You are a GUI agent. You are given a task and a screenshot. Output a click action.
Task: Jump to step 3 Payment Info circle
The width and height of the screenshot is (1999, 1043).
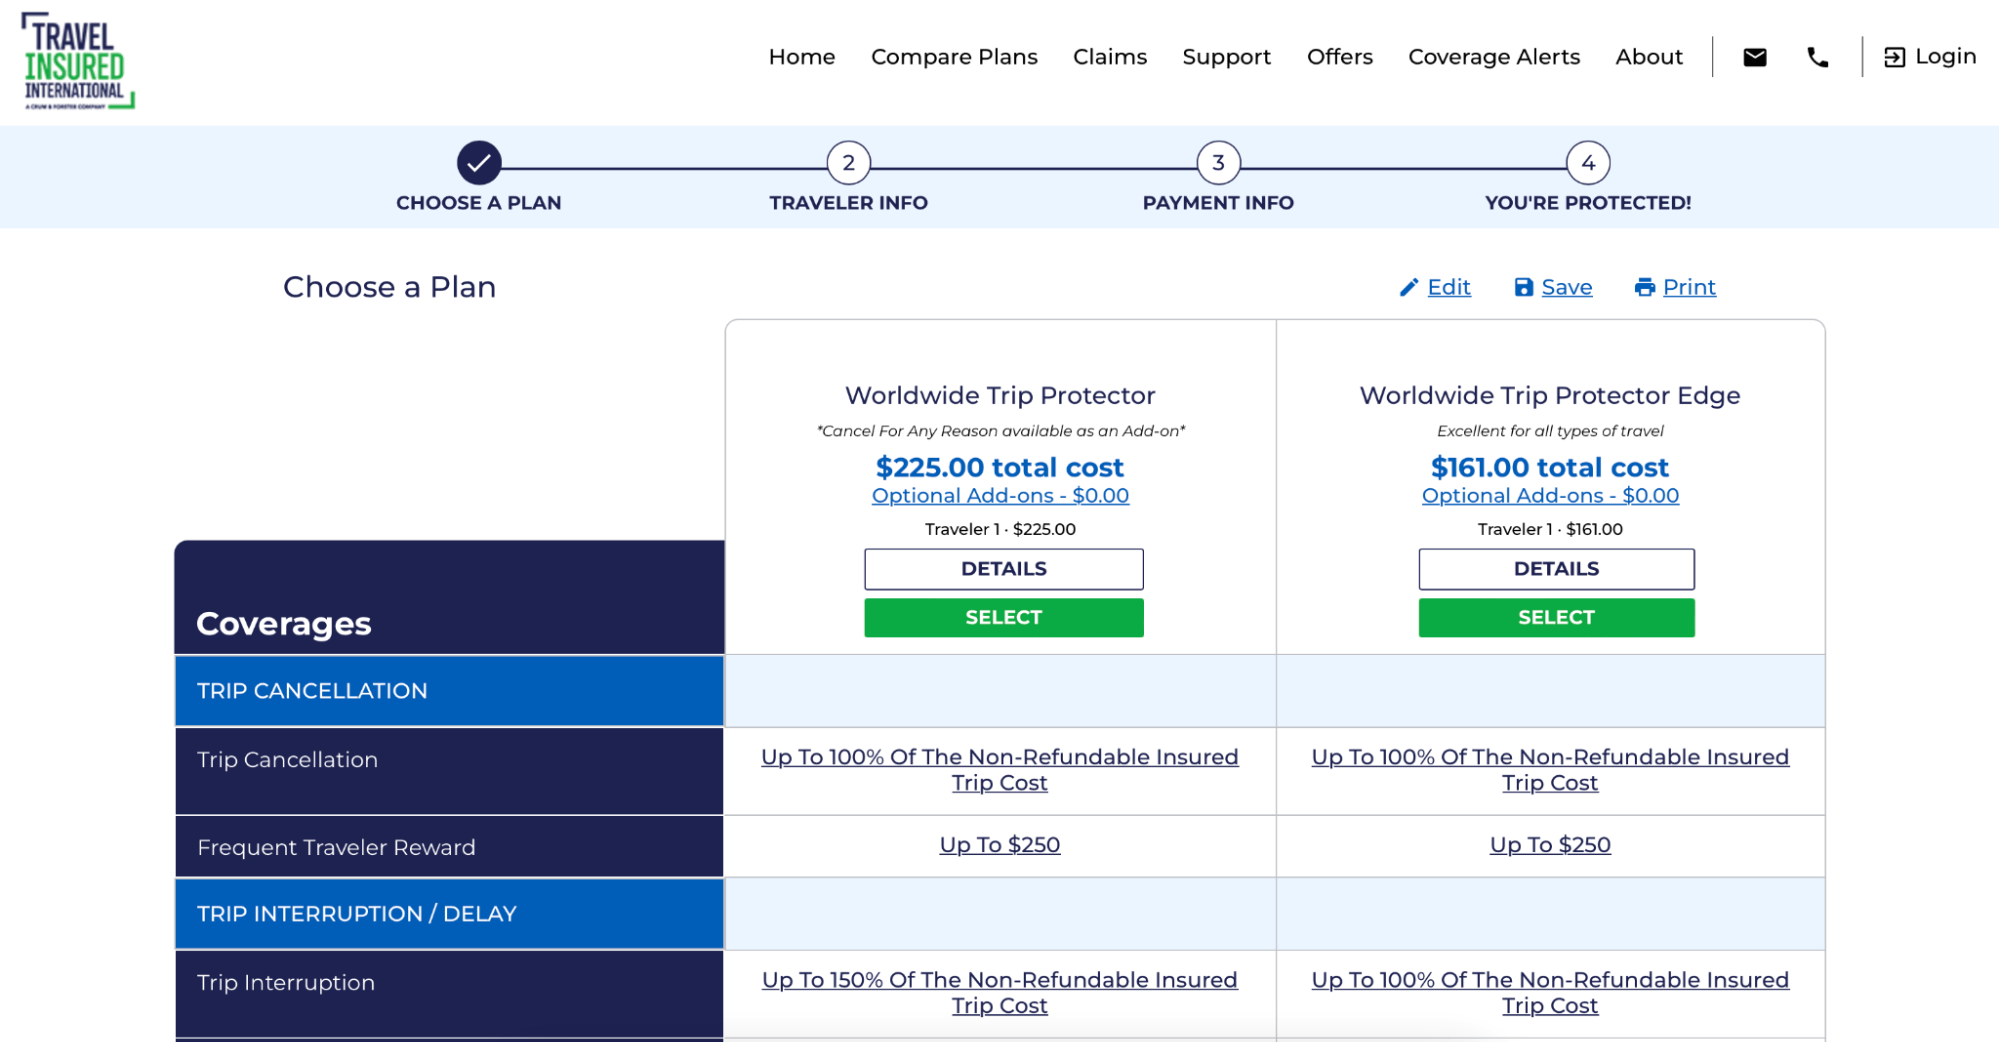1218,163
